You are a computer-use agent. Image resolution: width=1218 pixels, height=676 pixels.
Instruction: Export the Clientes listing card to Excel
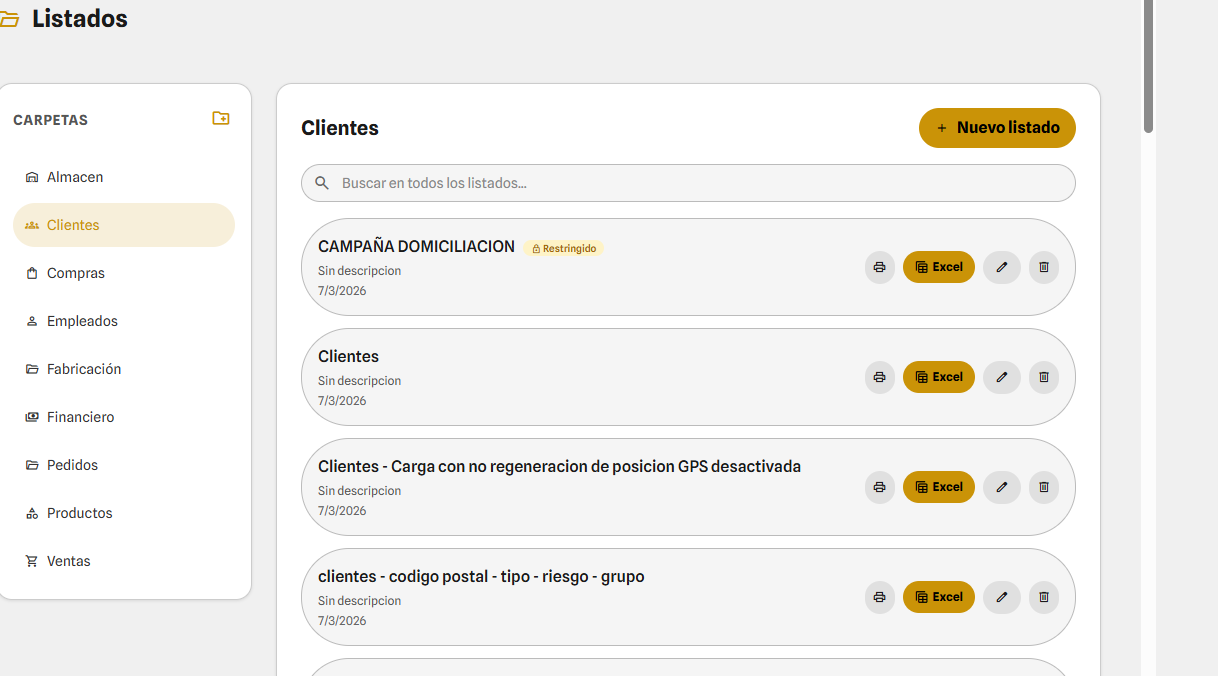pyautogui.click(x=939, y=377)
